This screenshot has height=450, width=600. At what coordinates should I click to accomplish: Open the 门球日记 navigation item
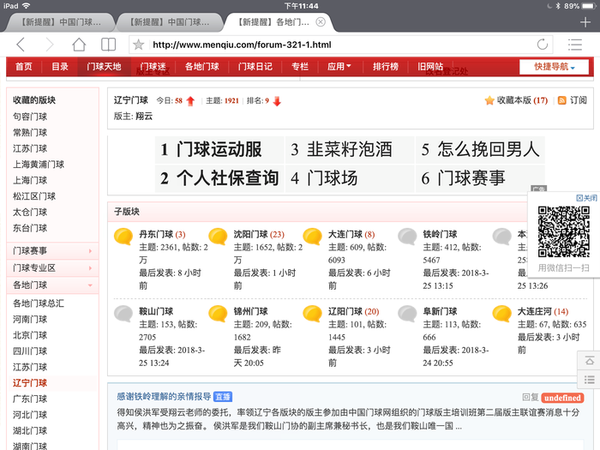[x=255, y=67]
